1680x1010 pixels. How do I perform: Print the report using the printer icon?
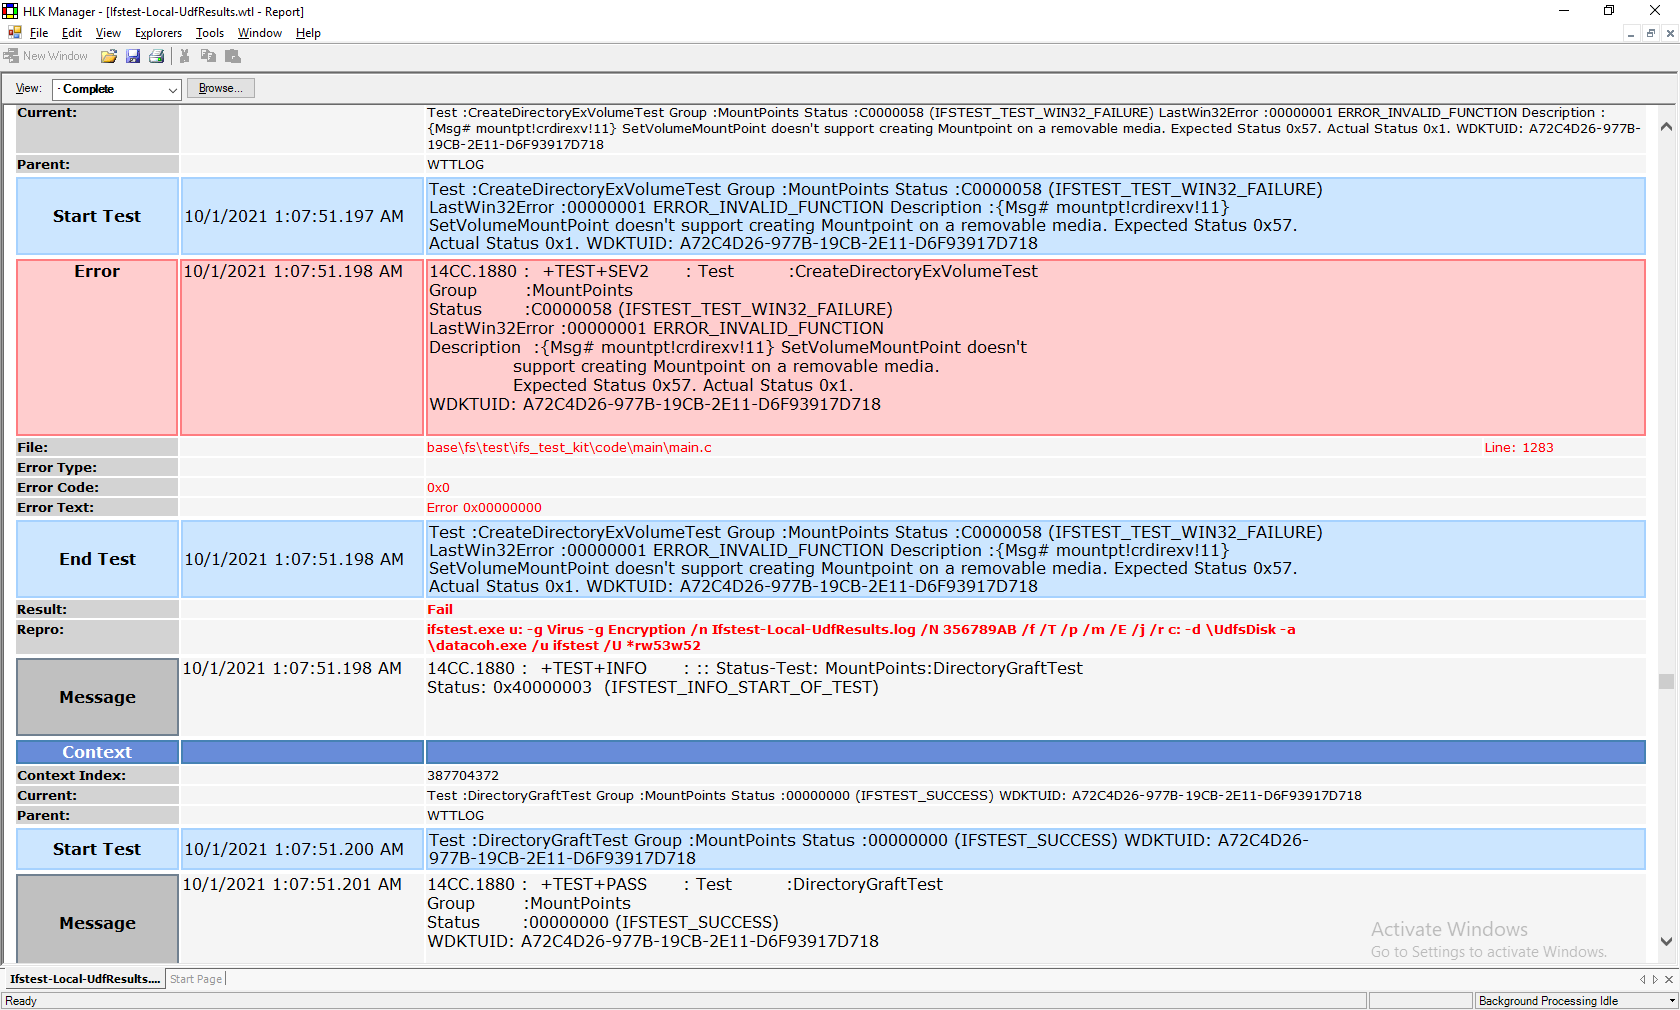tap(157, 56)
